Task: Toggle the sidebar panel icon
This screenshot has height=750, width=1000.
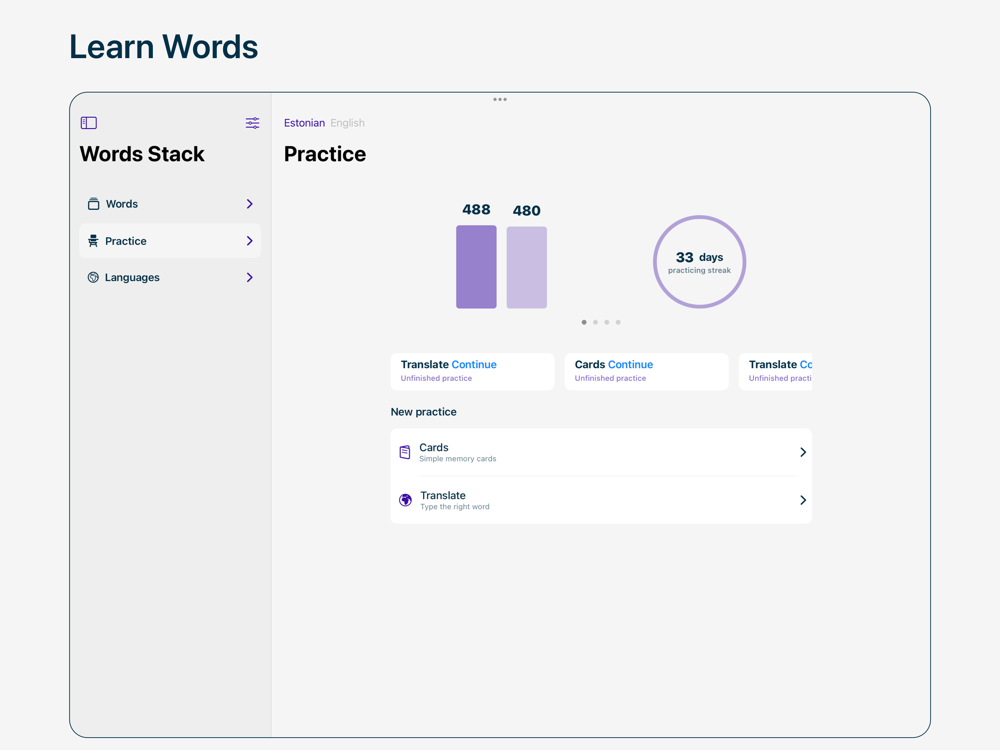Action: 89,123
